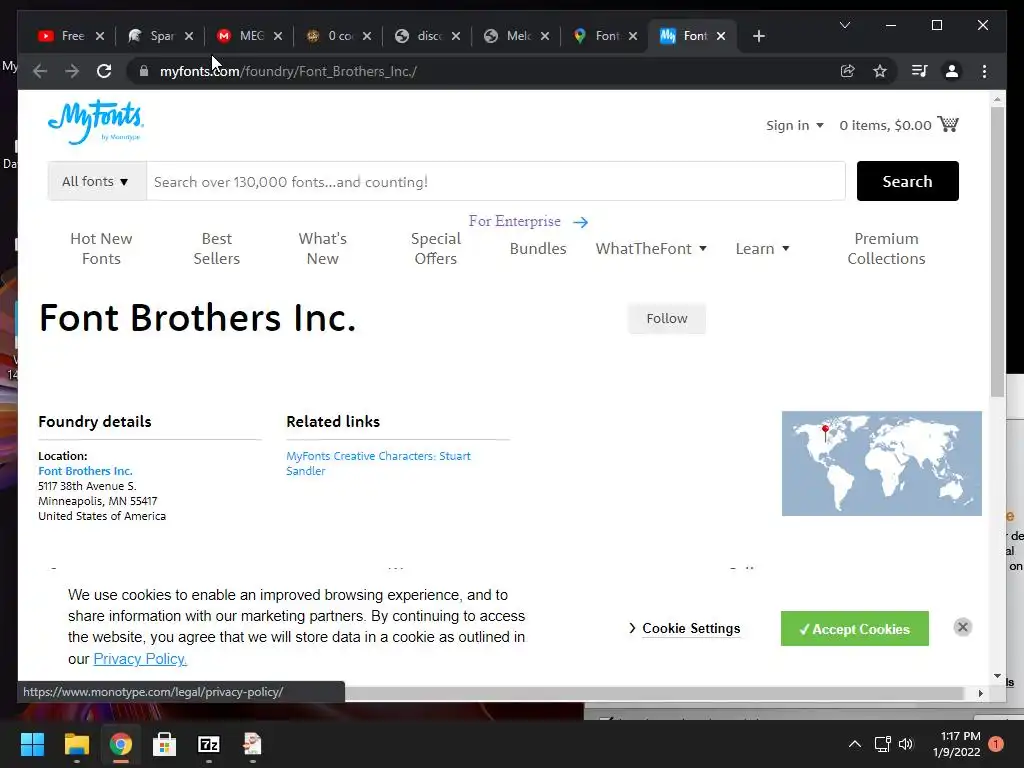Open tab search chevron in title bar
1024x768 pixels.
[844, 25]
